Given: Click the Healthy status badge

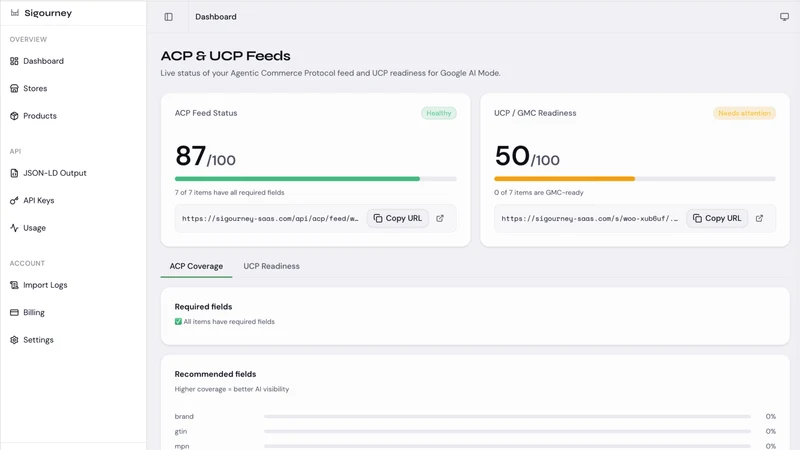Looking at the screenshot, I should [x=439, y=113].
